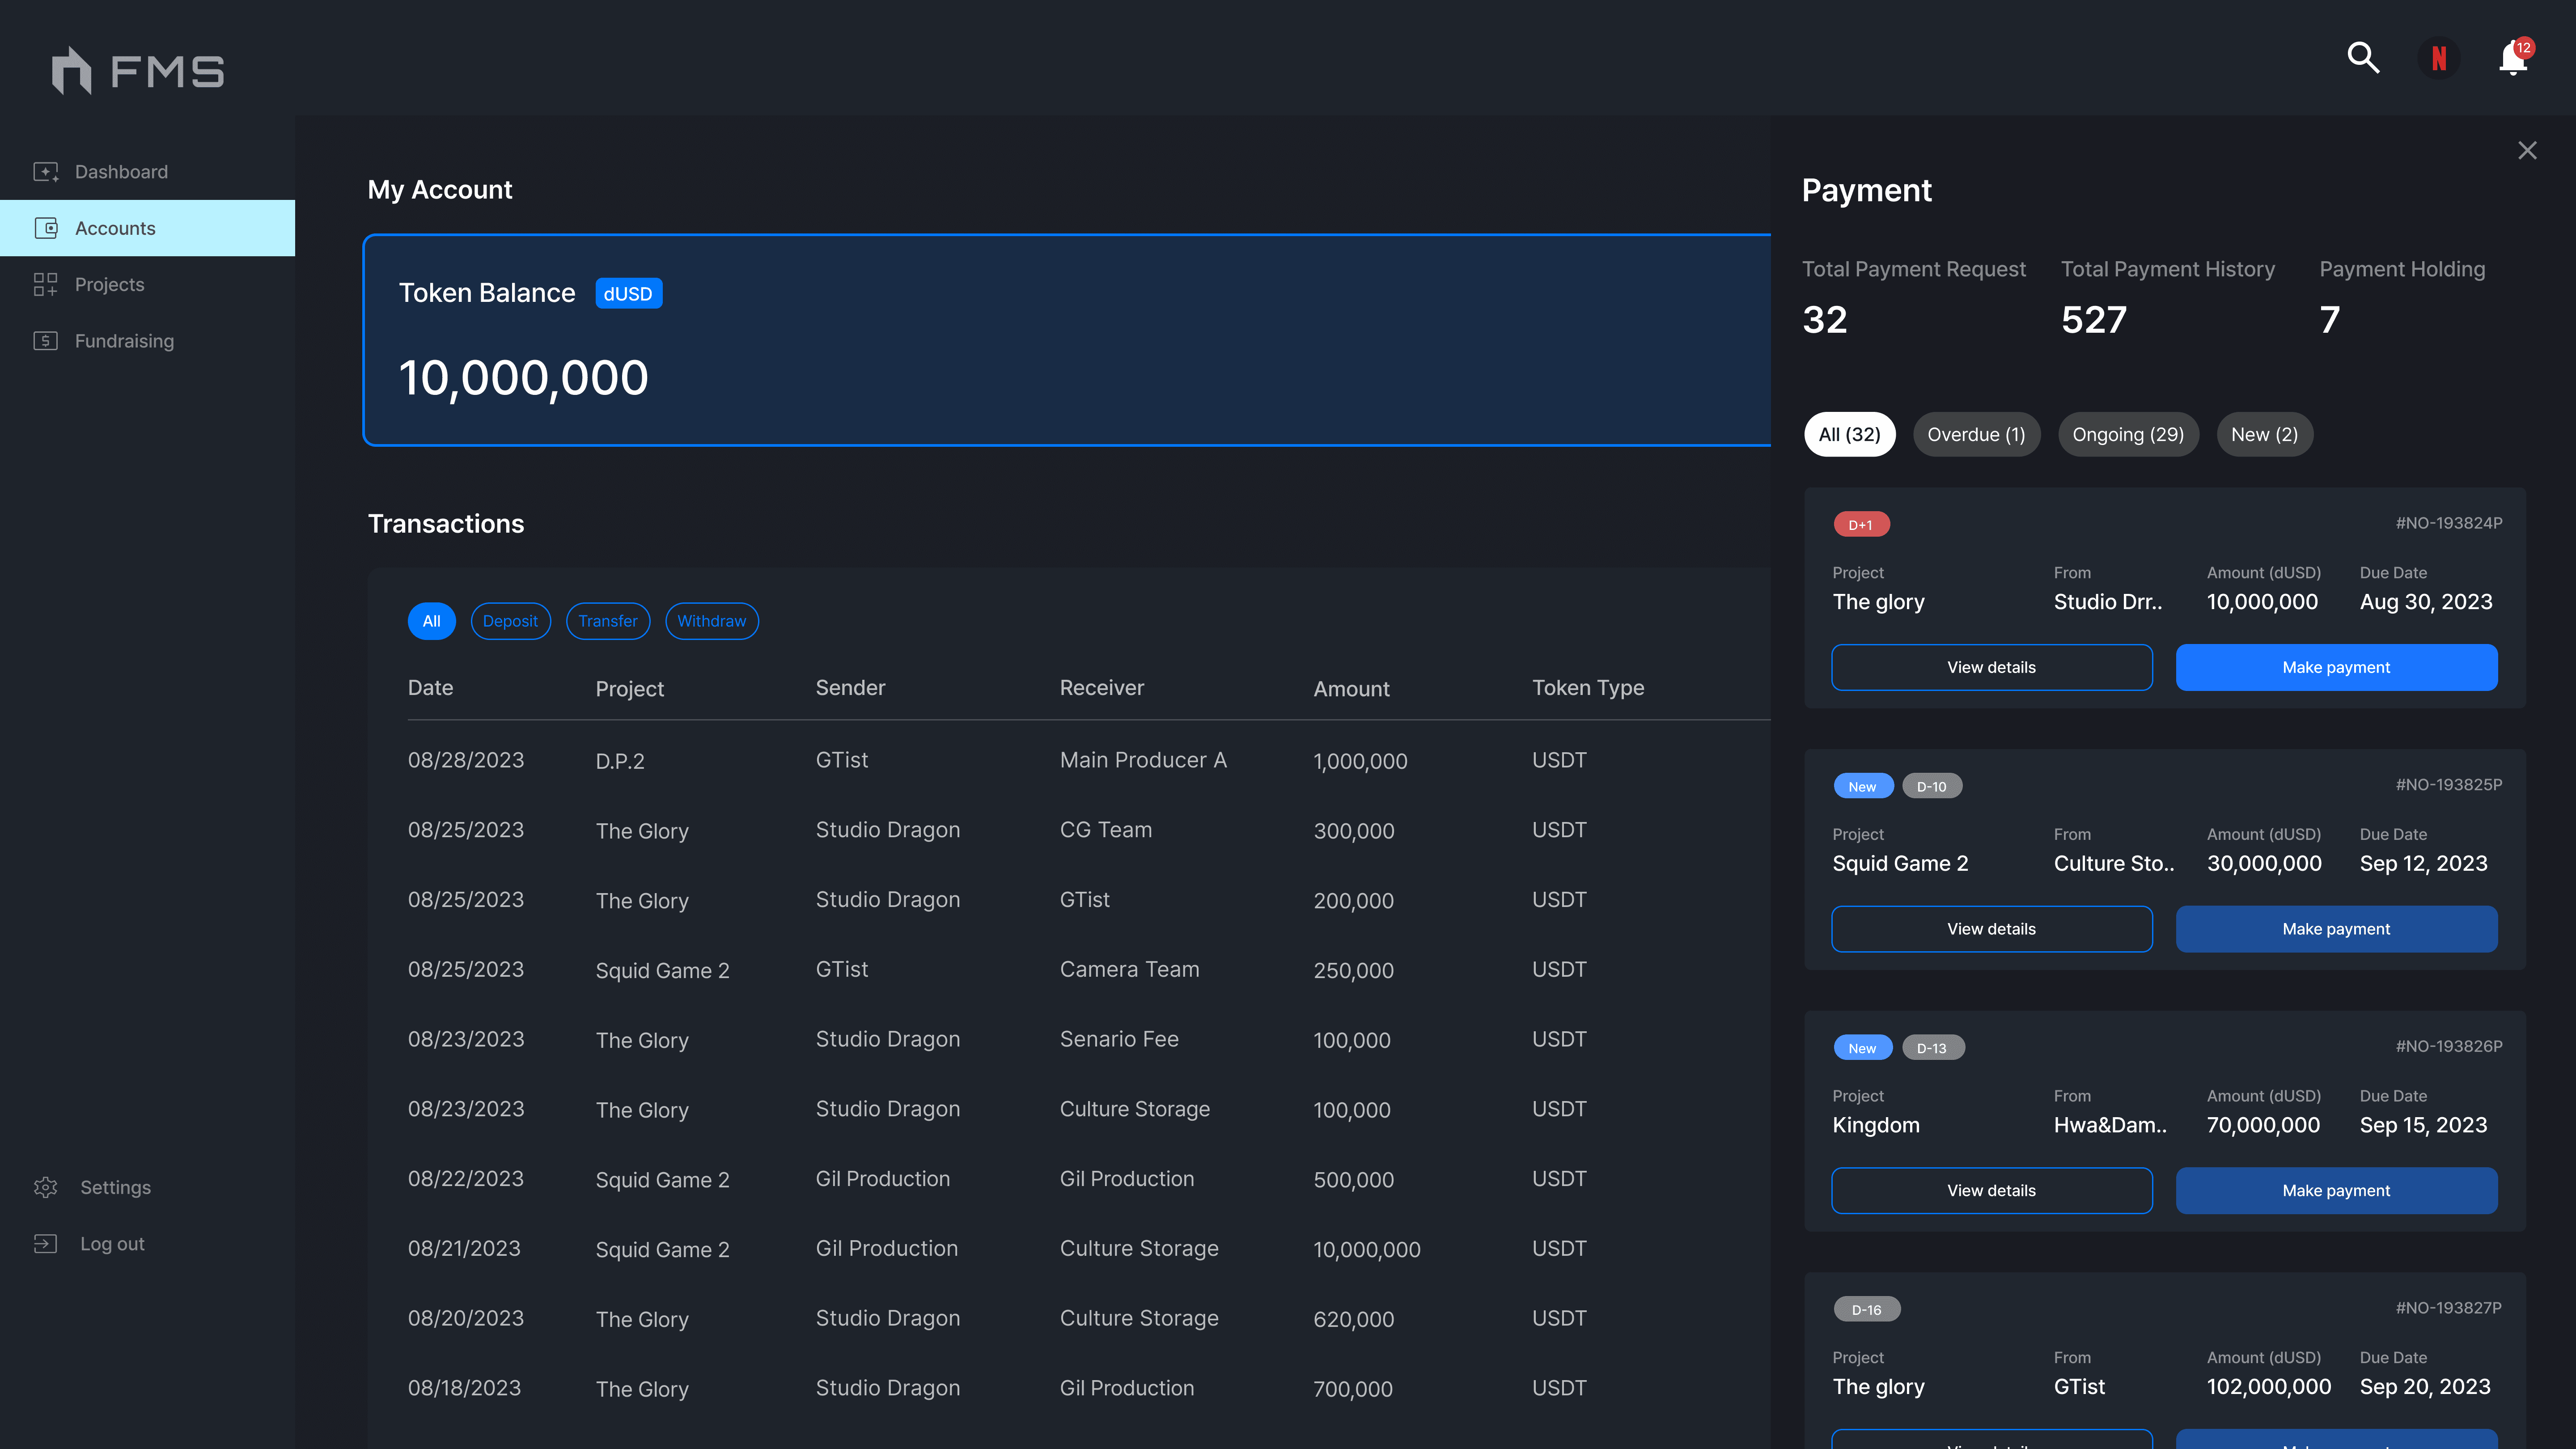The height and width of the screenshot is (1449, 2576).
Task: Click the Projects grid icon
Action: (46, 285)
